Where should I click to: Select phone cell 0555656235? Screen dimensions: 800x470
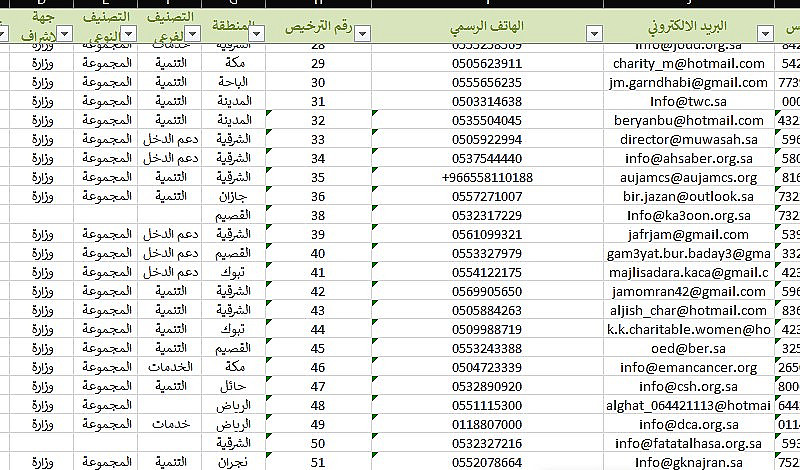point(487,82)
